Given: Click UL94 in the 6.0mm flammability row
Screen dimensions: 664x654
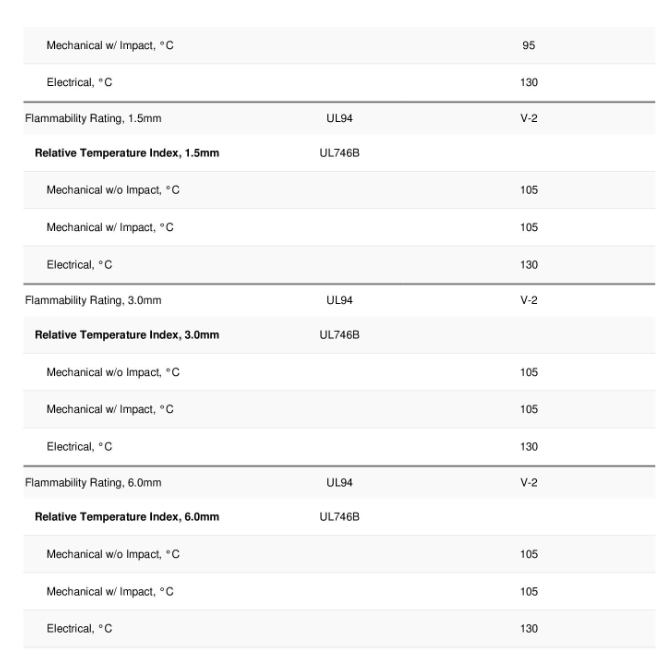Looking at the screenshot, I should click(339, 482).
